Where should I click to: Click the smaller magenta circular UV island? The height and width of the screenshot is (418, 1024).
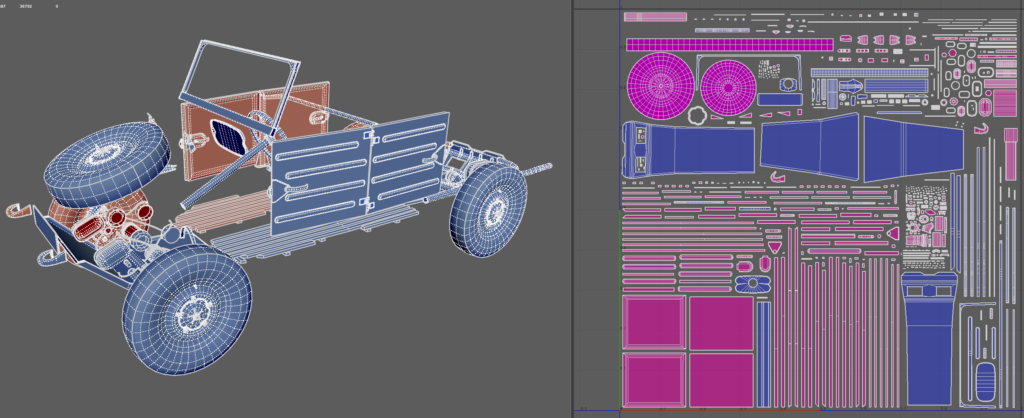coord(727,86)
